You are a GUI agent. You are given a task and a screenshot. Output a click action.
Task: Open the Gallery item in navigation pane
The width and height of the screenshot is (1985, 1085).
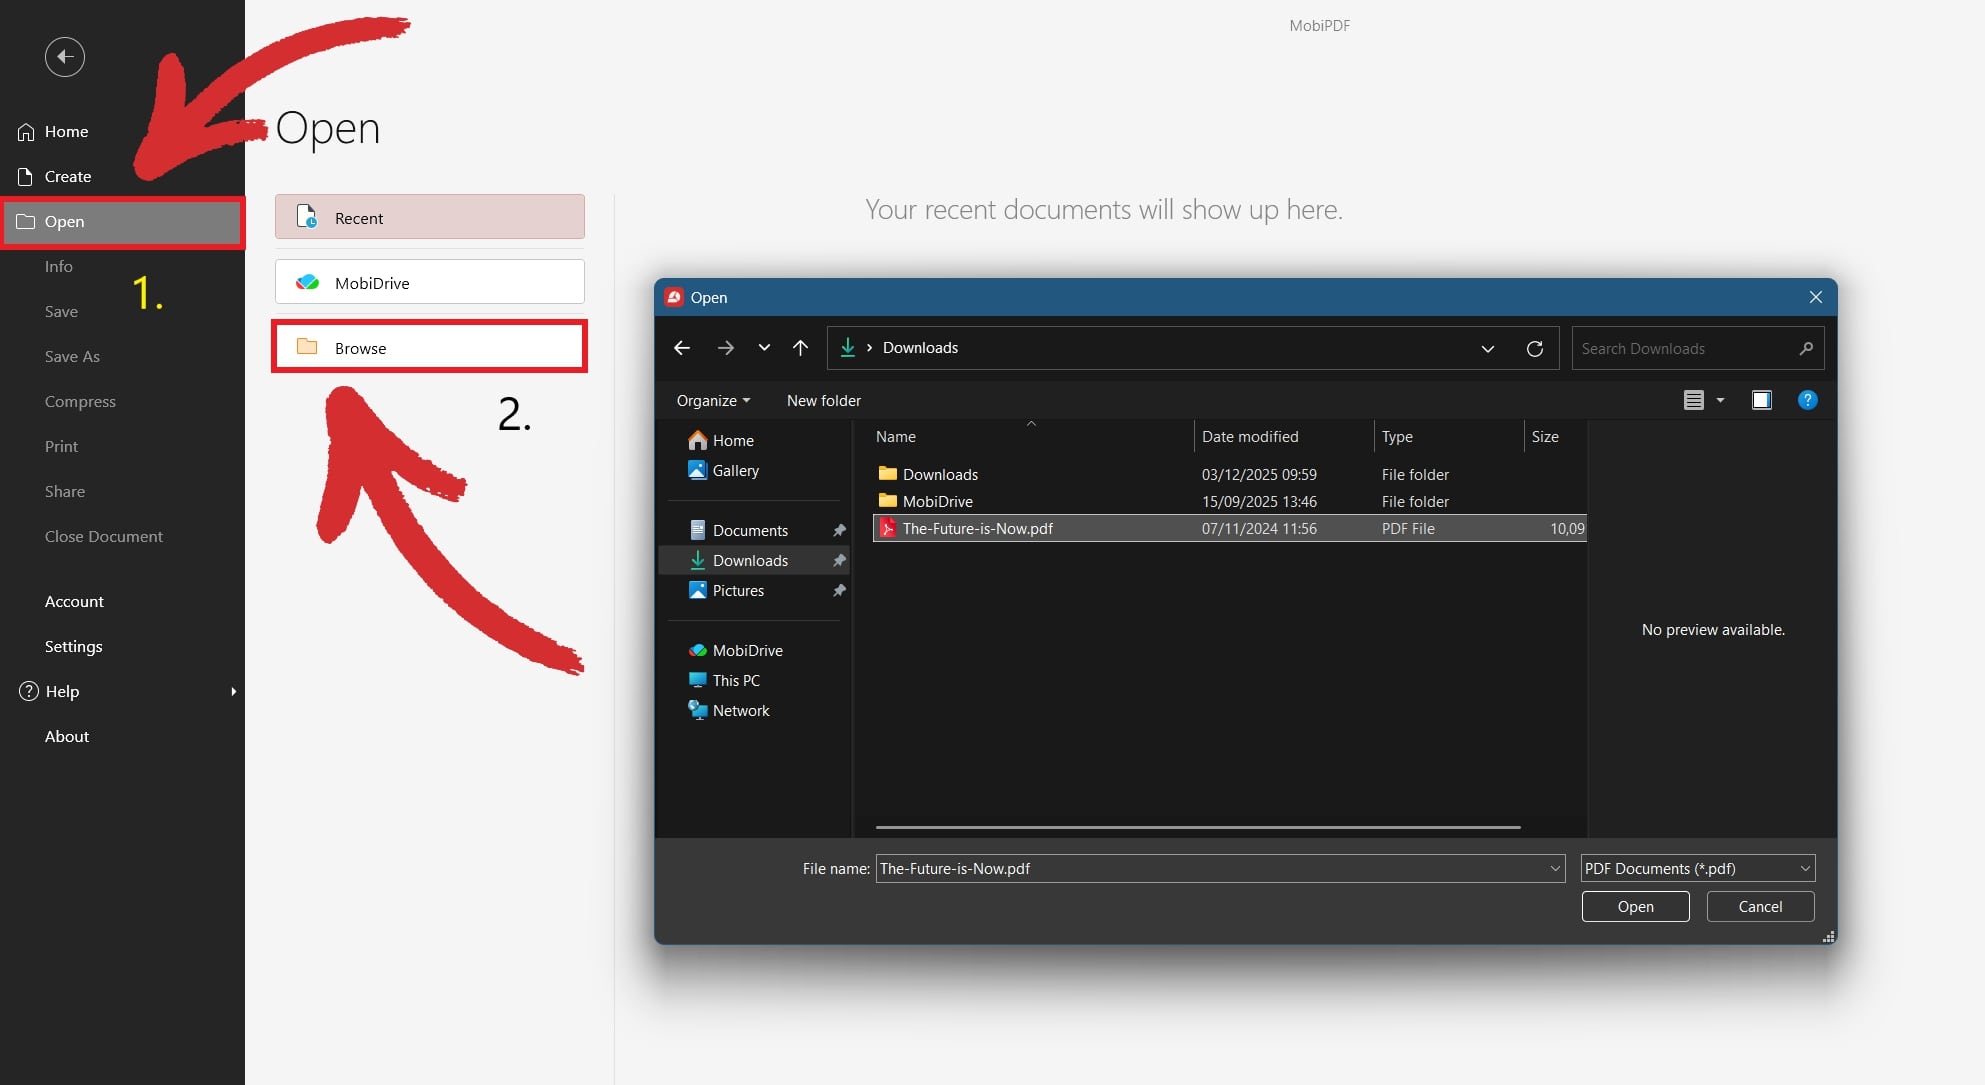coord(735,470)
